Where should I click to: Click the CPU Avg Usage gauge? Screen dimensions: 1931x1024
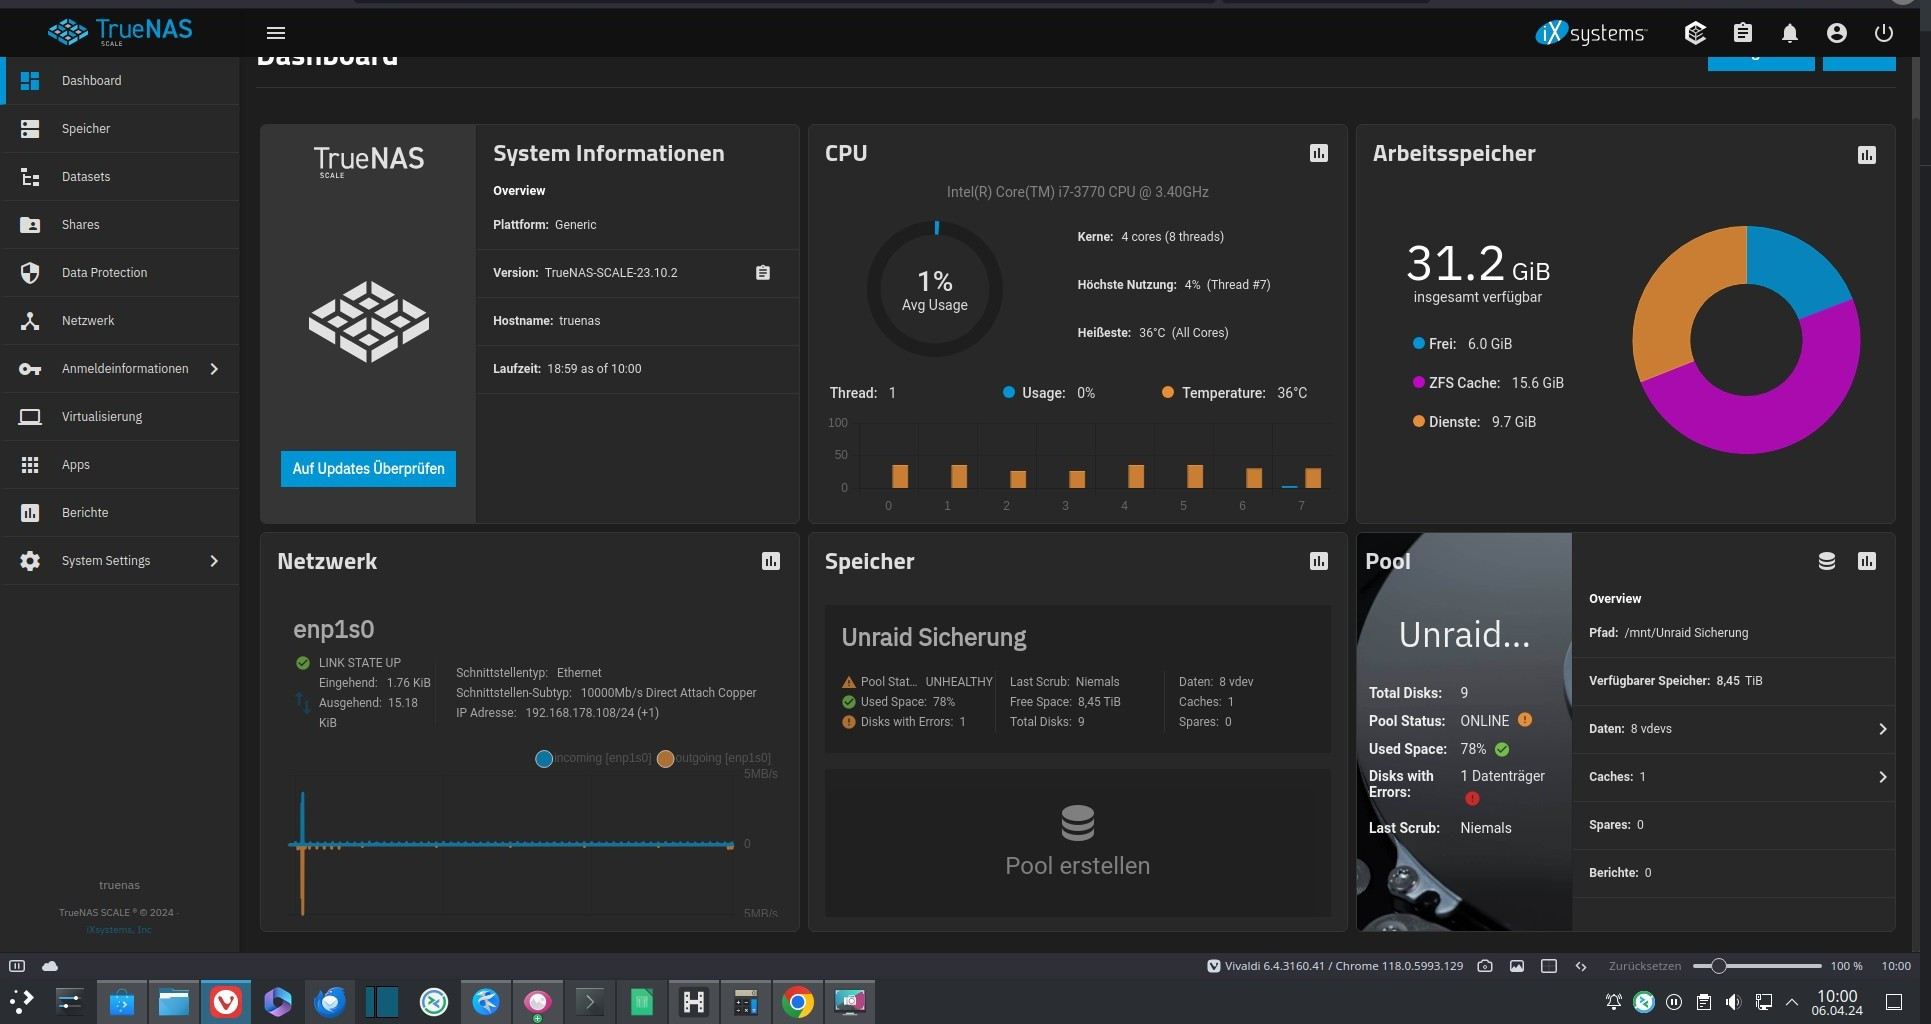click(x=935, y=289)
